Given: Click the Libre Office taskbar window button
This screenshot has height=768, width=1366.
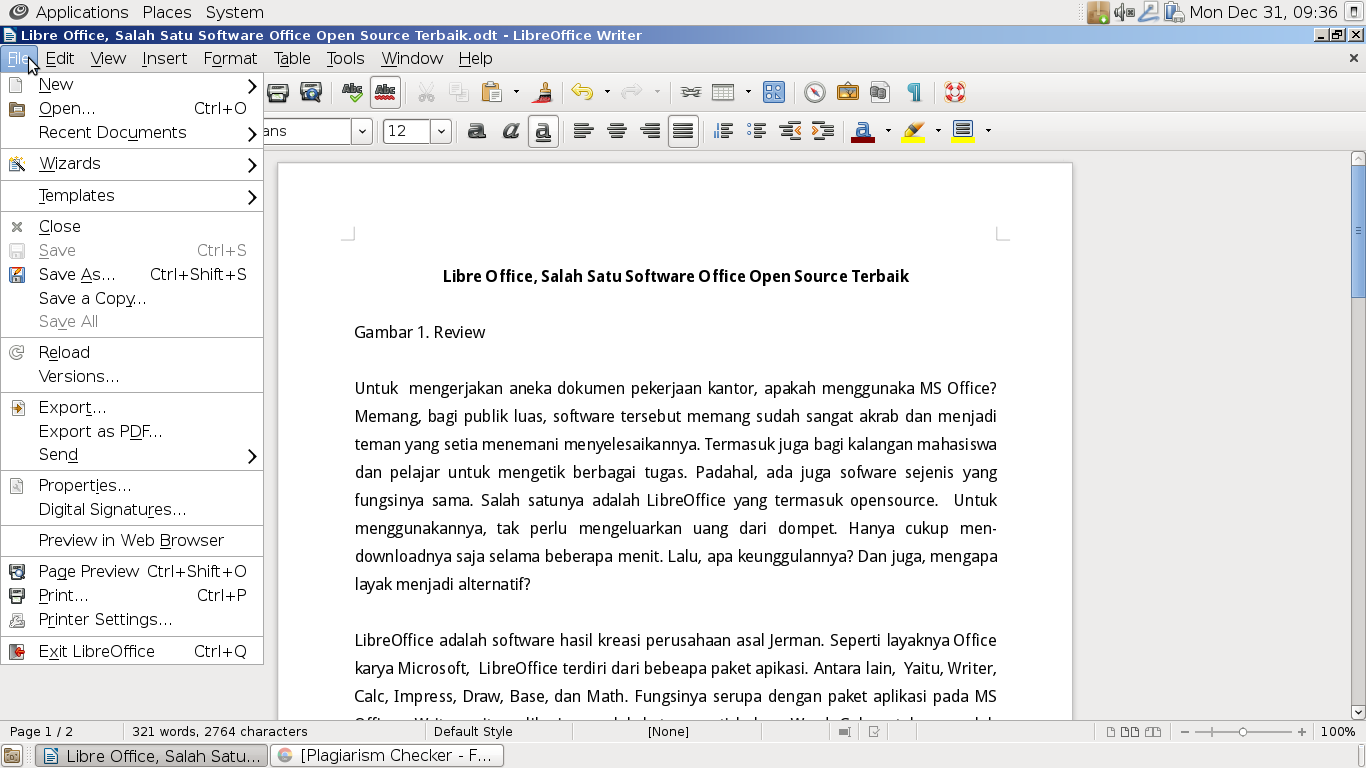Looking at the screenshot, I should point(152,756).
